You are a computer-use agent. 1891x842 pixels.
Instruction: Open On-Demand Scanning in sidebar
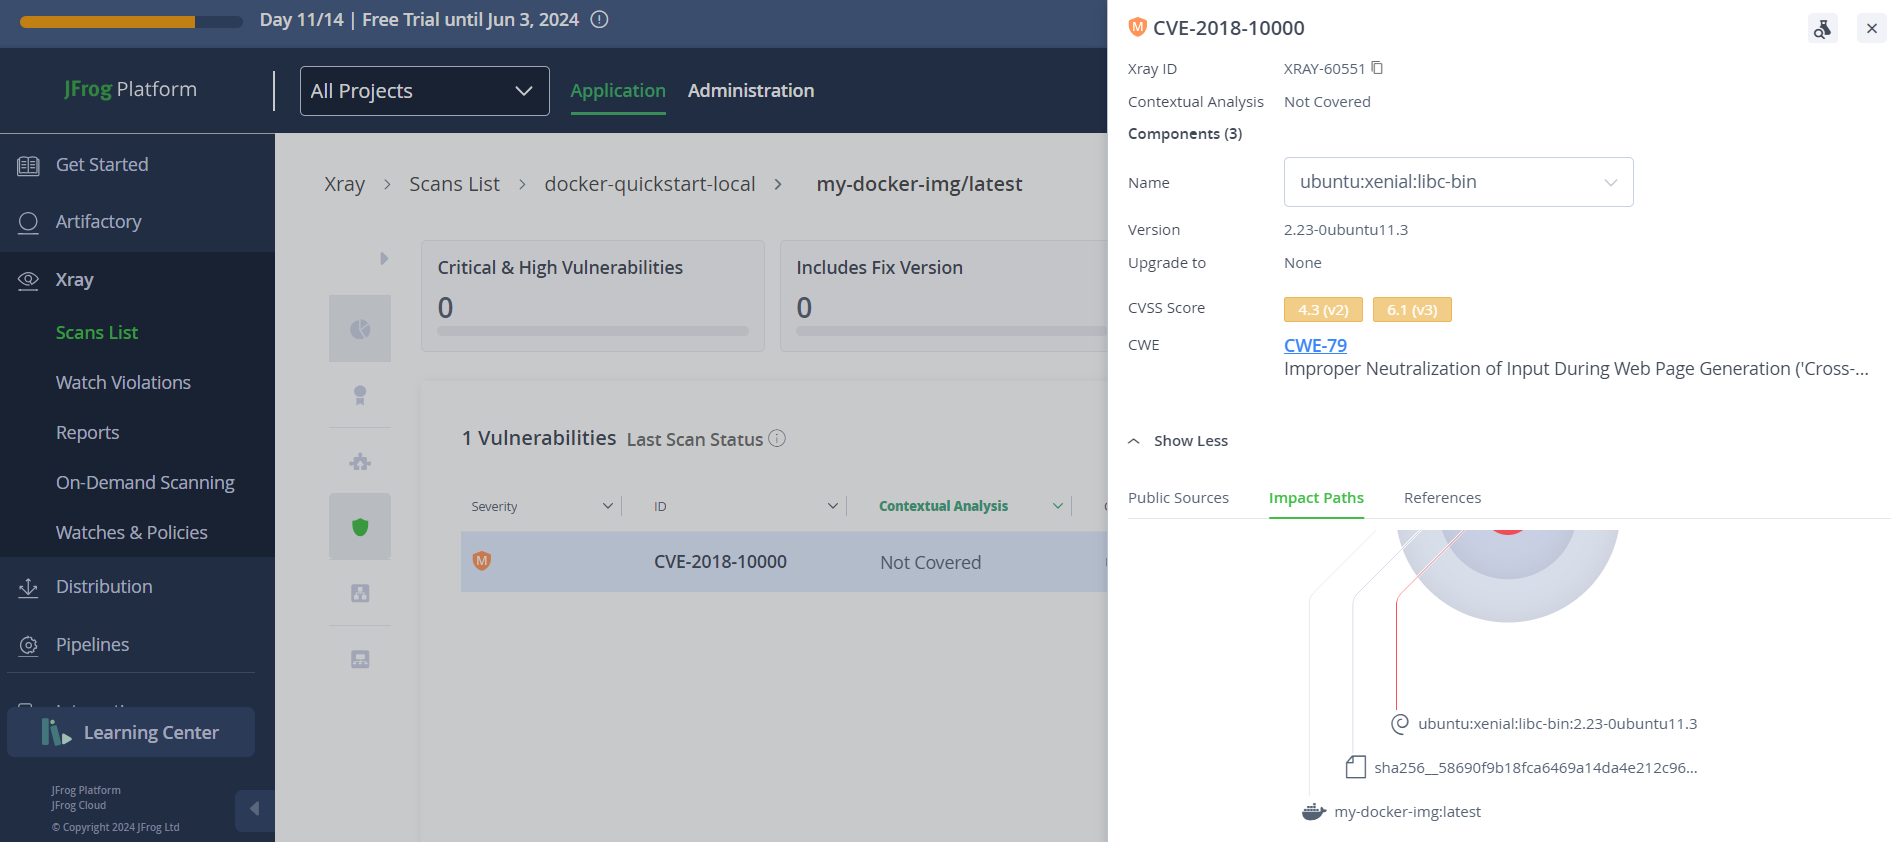145,483
